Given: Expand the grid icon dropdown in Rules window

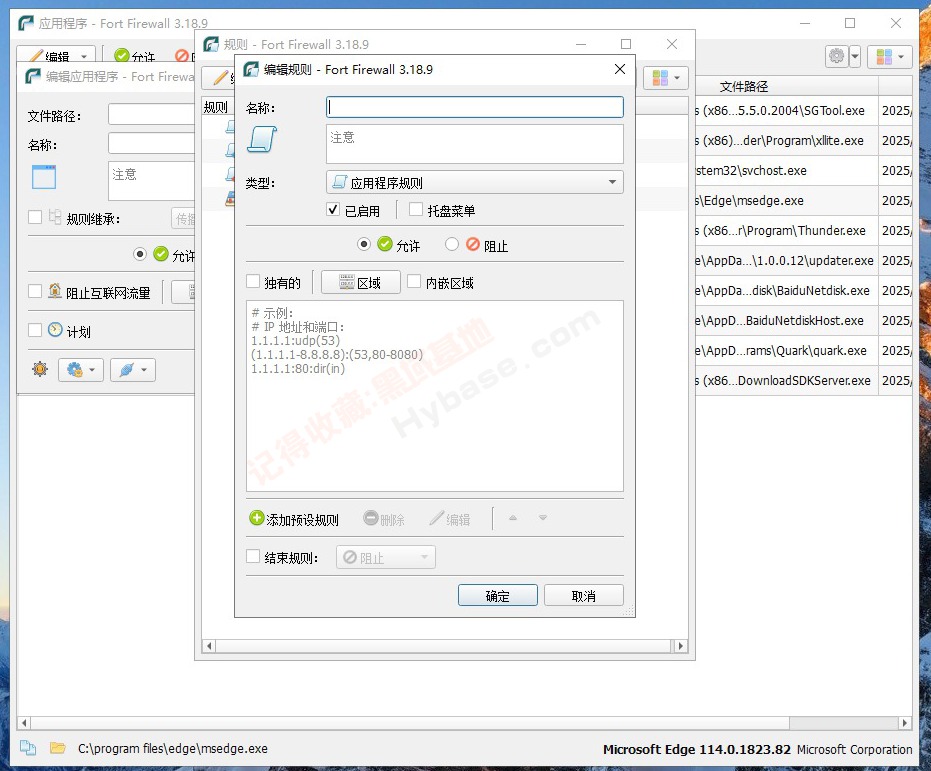Looking at the screenshot, I should click(677, 78).
